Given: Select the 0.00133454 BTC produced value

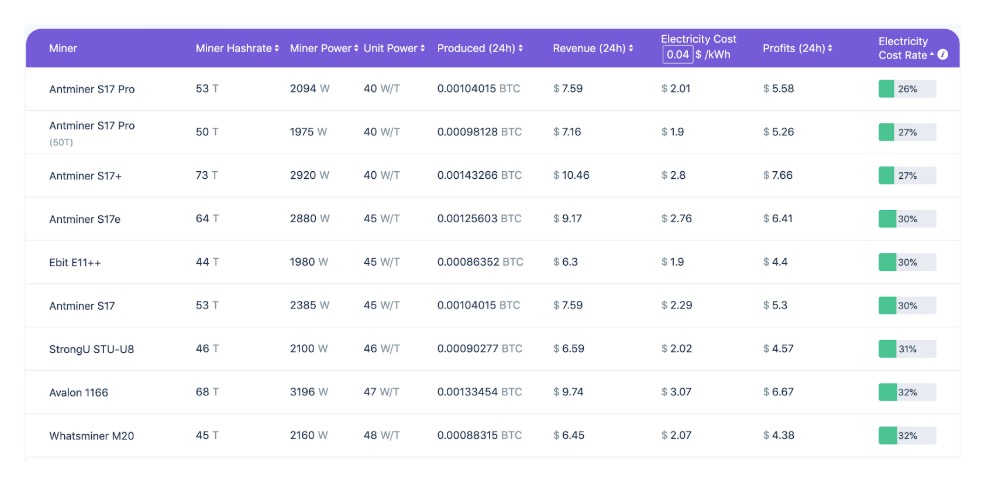Looking at the screenshot, I should [x=480, y=392].
